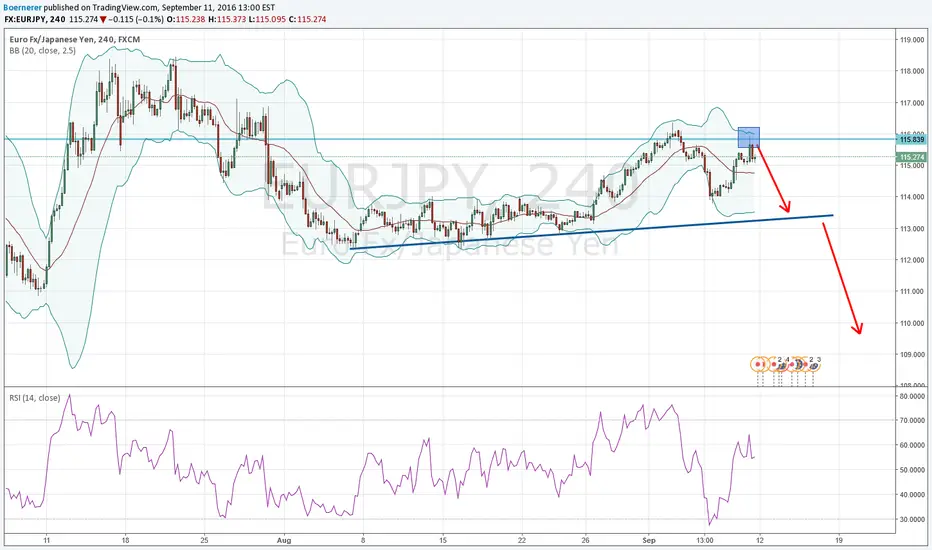Click the date 26 on the time axis
The height and width of the screenshot is (550, 932).
point(585,540)
